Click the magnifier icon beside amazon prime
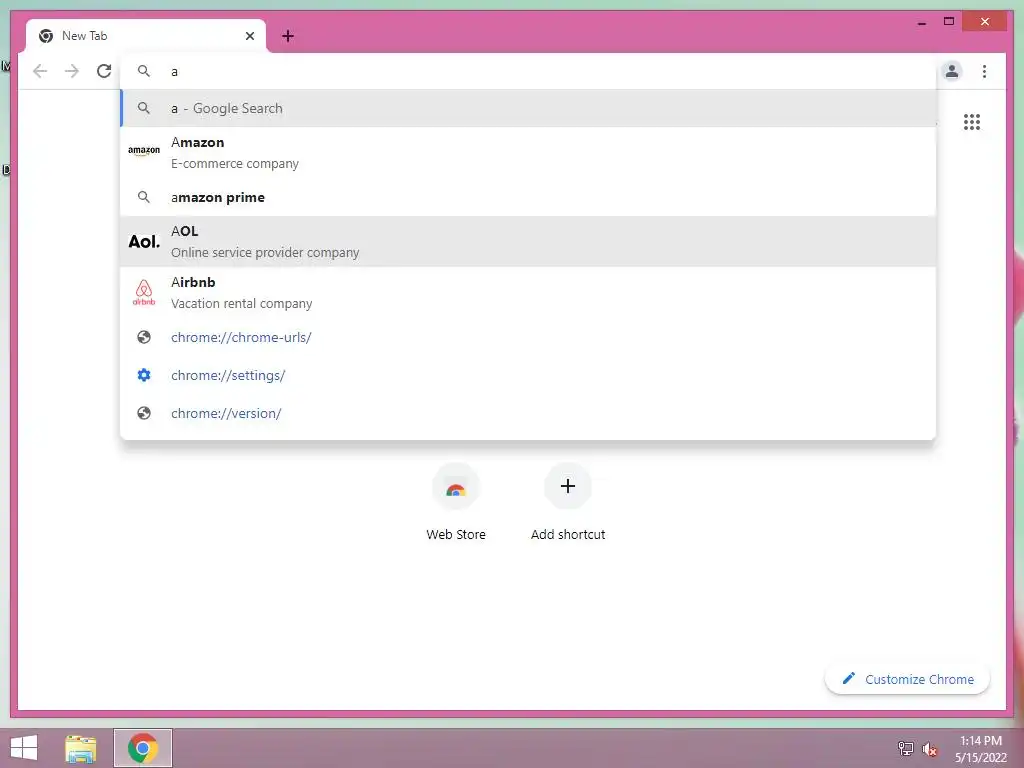This screenshot has height=768, width=1024. [x=144, y=197]
